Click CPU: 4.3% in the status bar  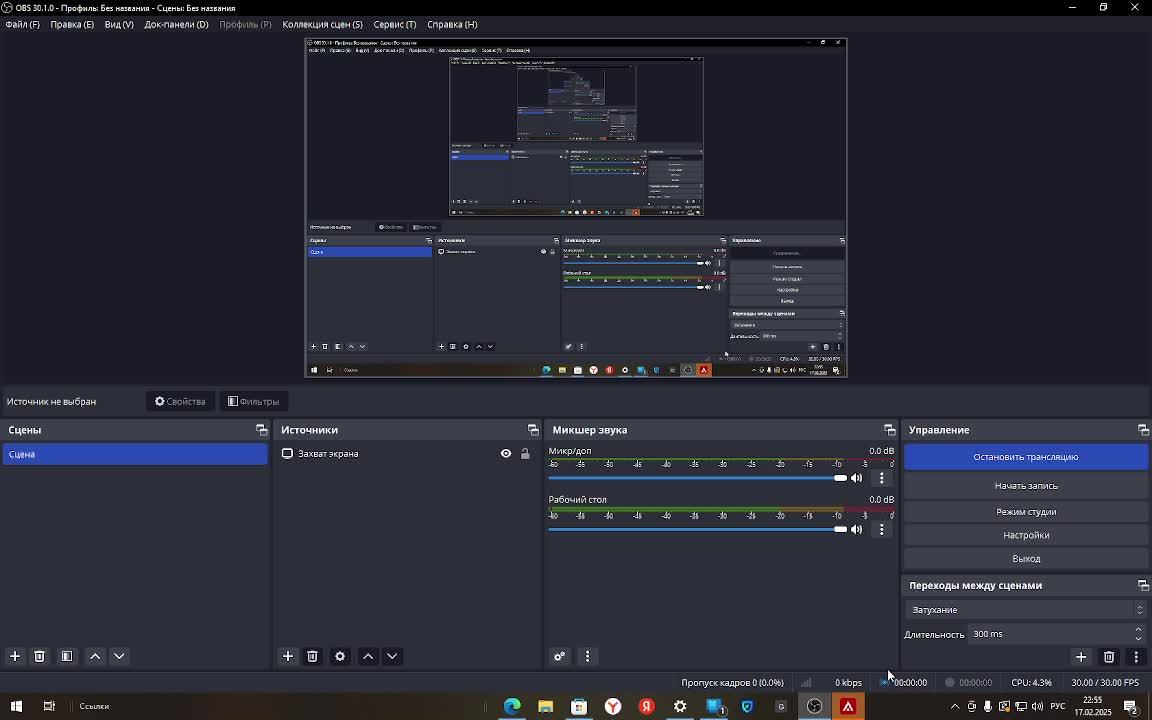[1031, 683]
